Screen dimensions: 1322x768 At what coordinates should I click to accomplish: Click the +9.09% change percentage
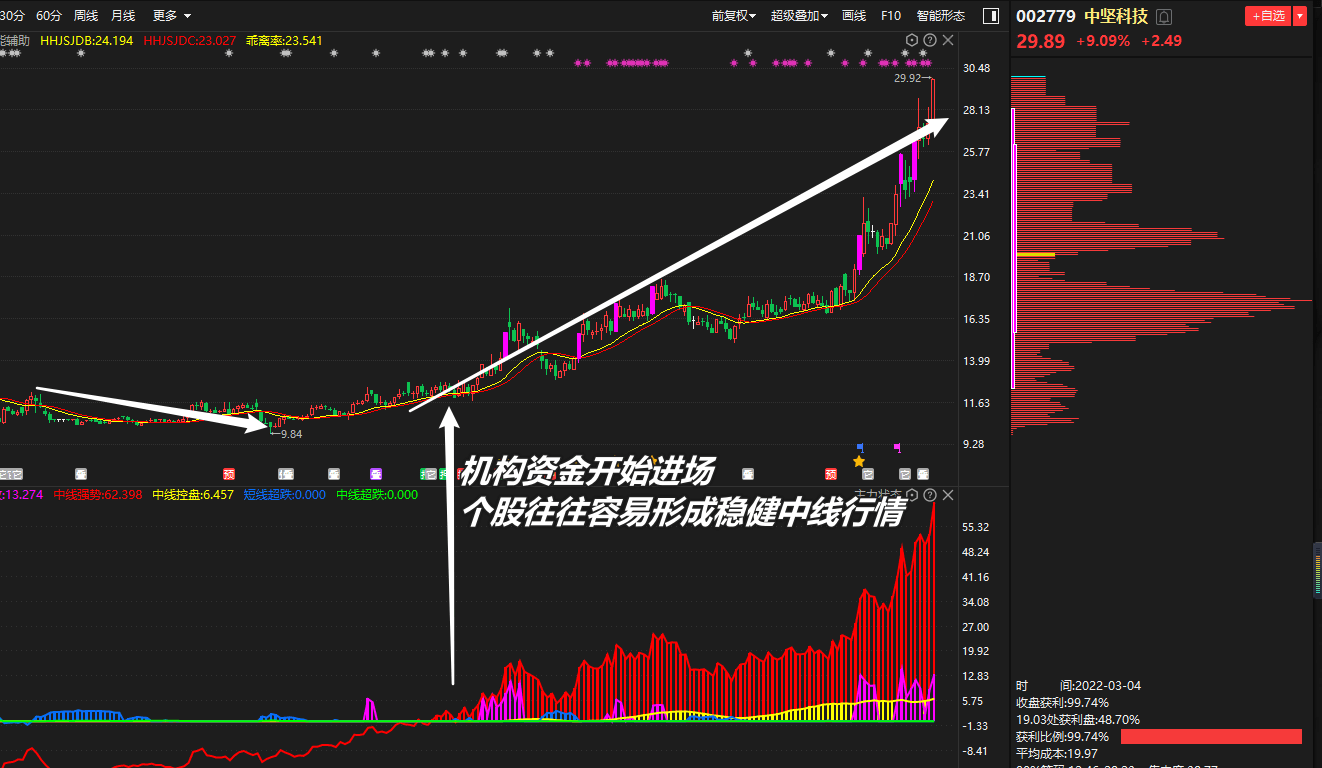click(x=1103, y=41)
